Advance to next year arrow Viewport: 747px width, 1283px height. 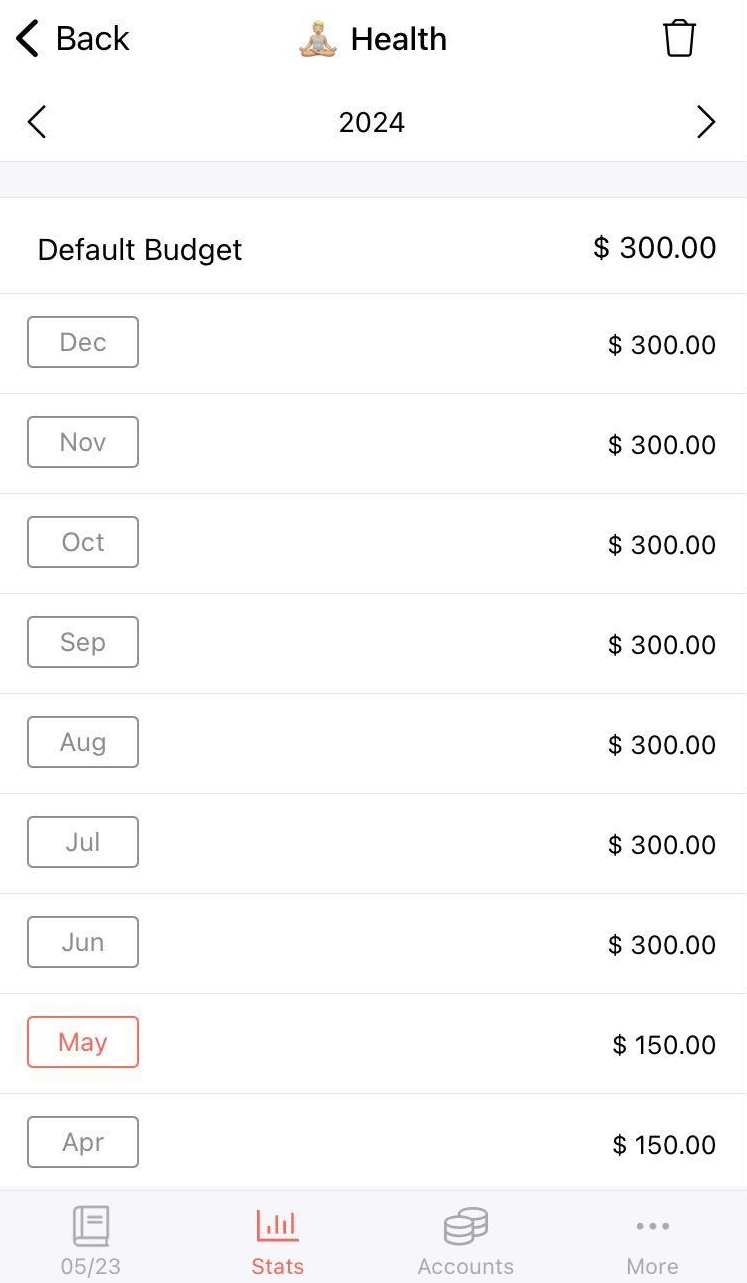[x=706, y=122]
